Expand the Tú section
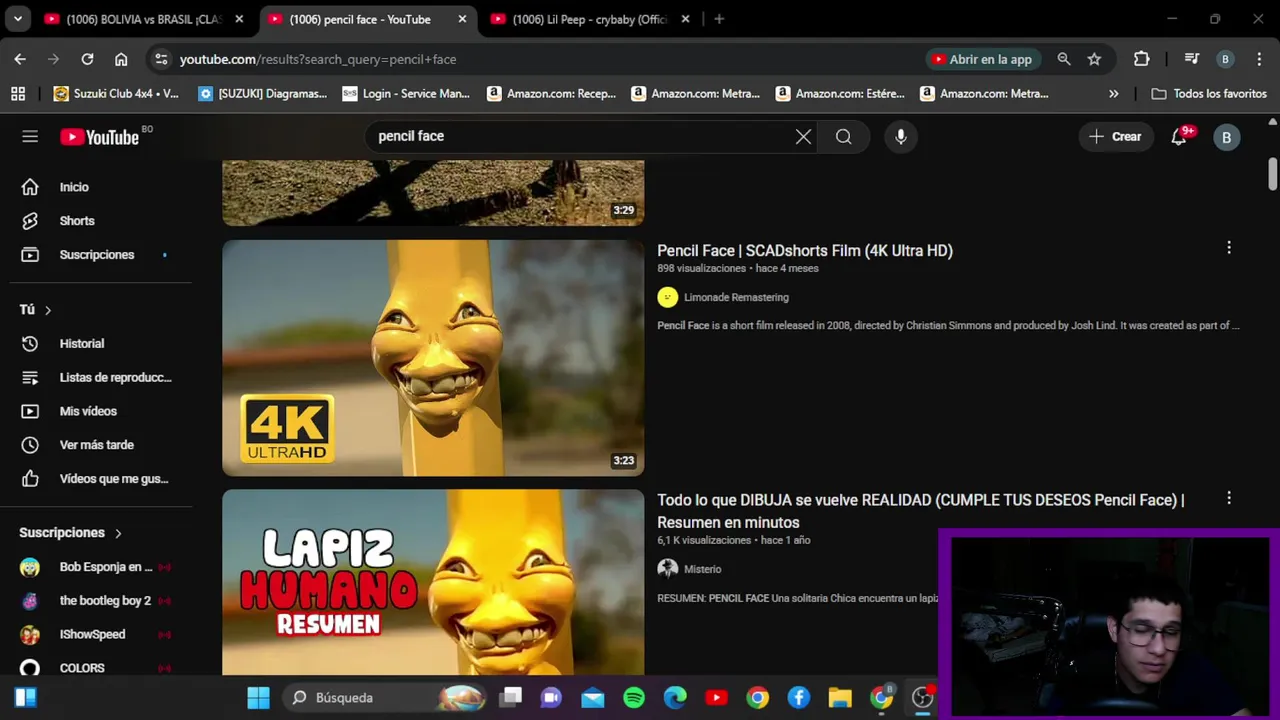Screen dimensions: 1280x720 click(x=36, y=310)
